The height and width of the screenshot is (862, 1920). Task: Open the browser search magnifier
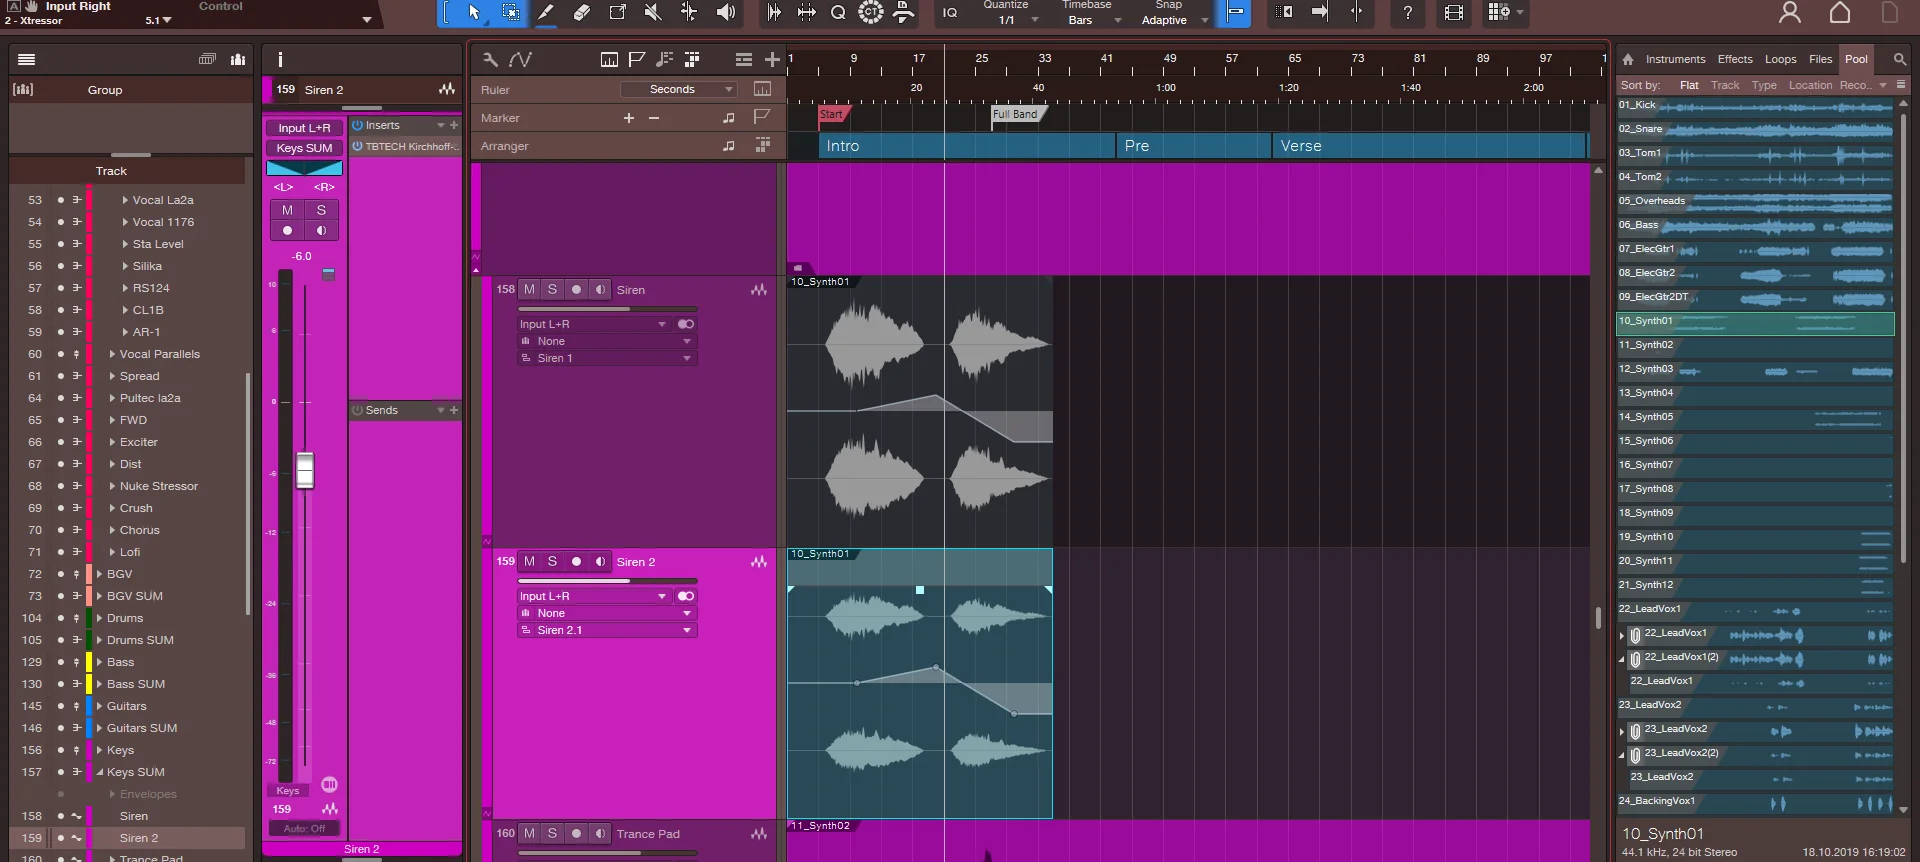pos(1900,59)
